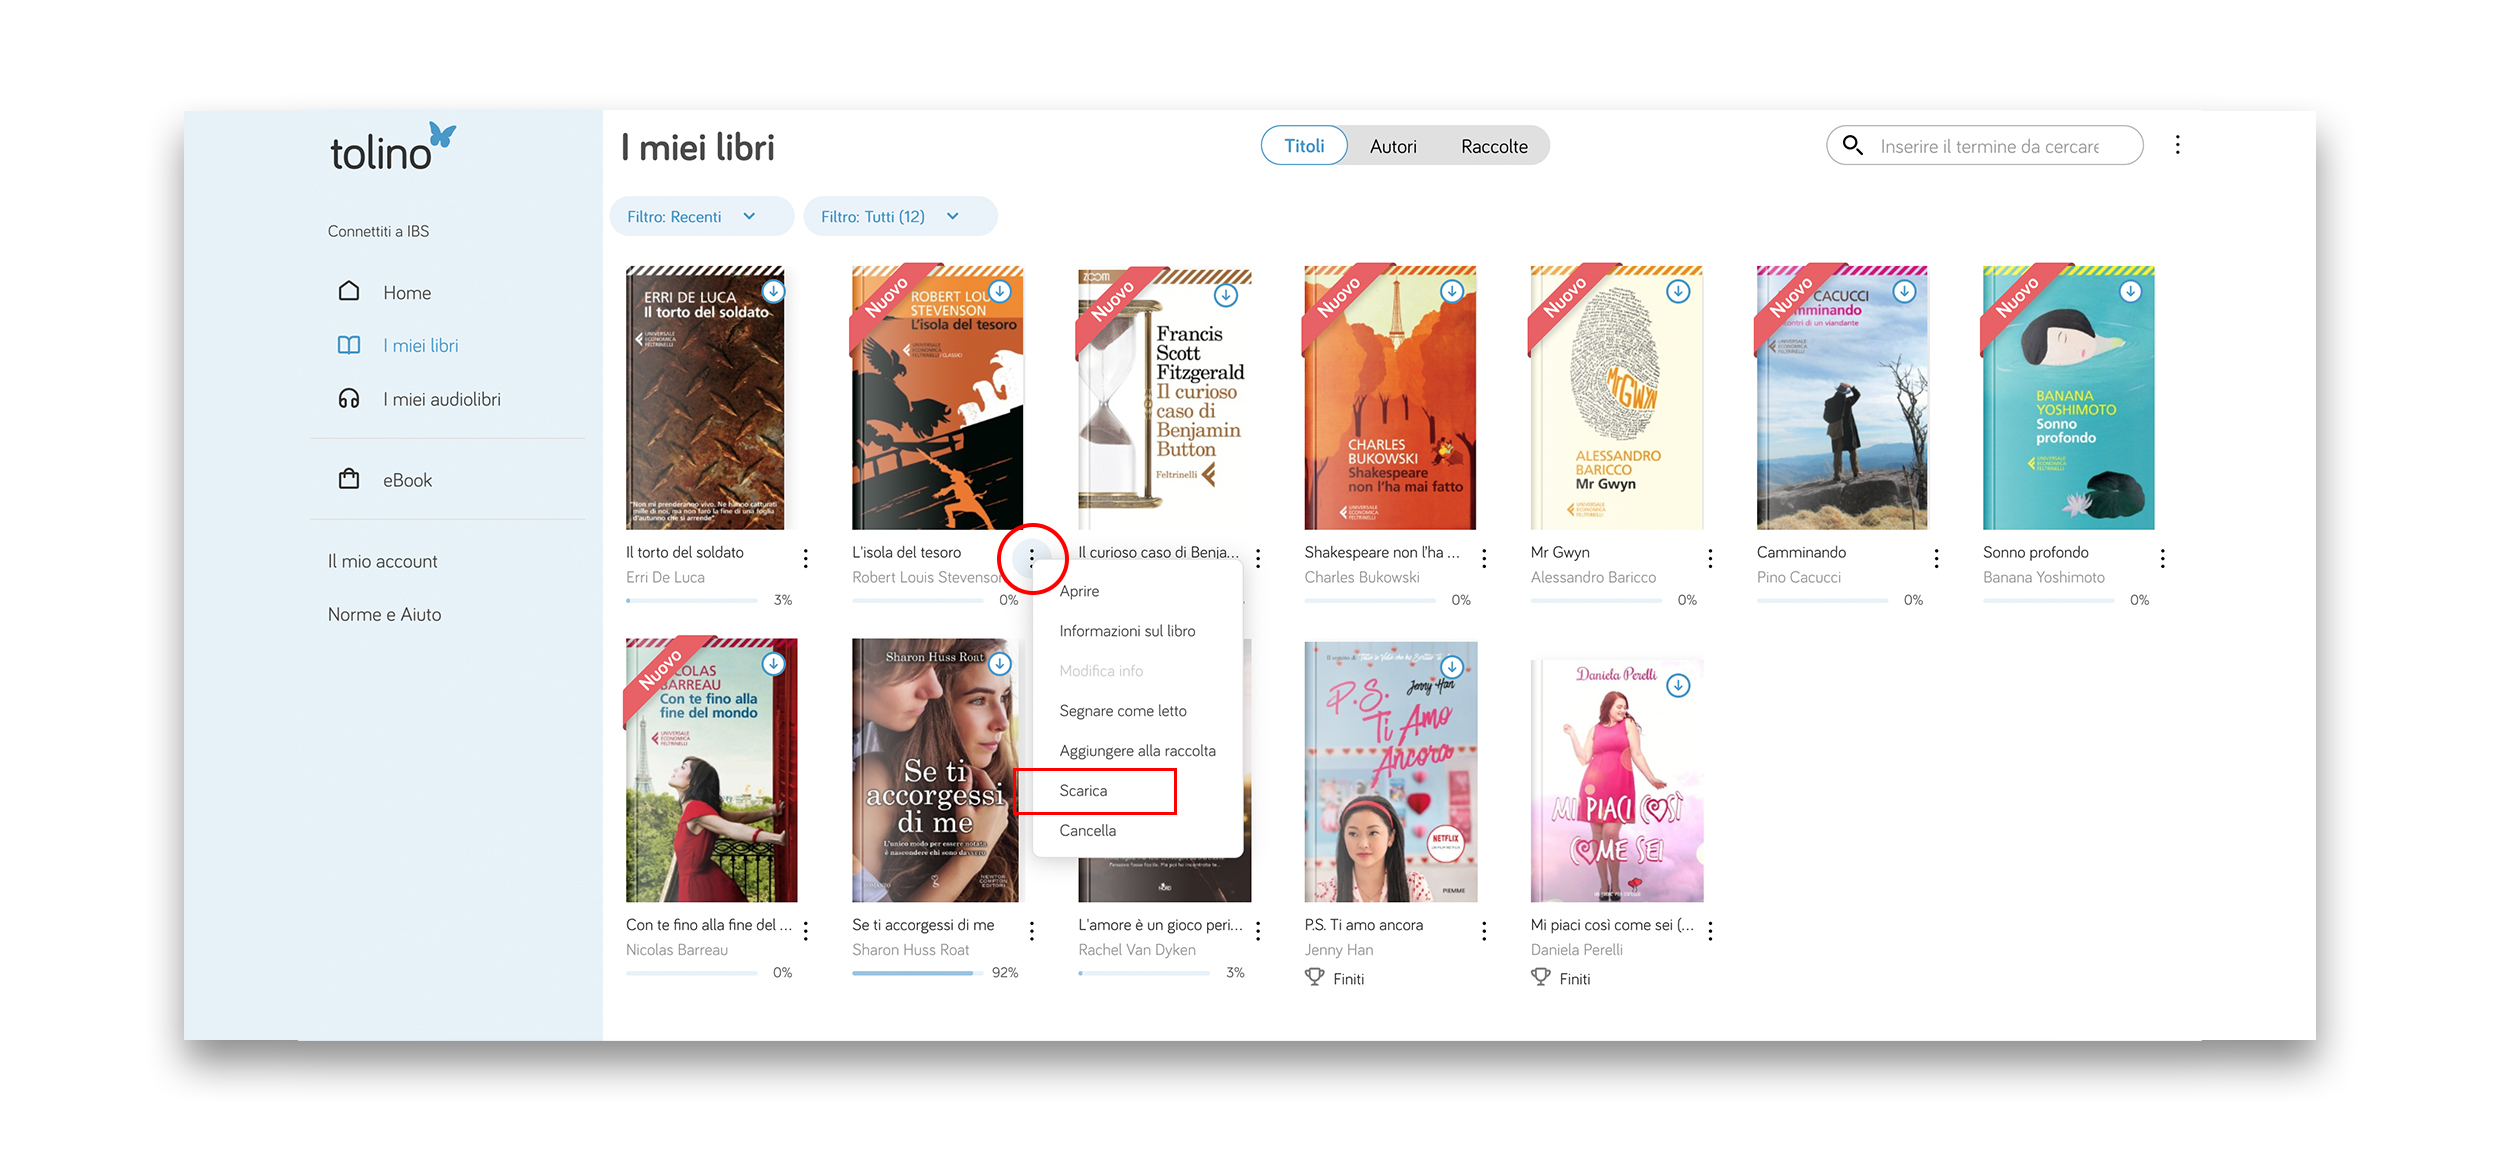Open three-dot menu for Se ti accorgessi di me
The image size is (2500, 1151).
1031,931
